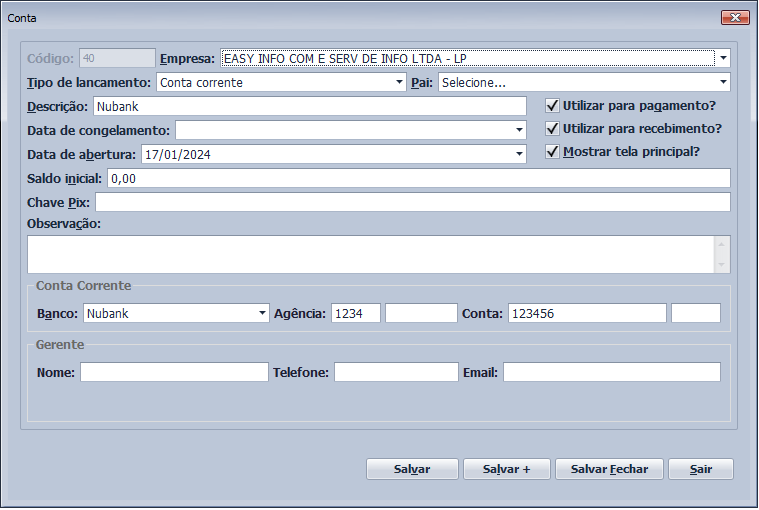Screen dimensions: 759x510
Task: Click the Gerente Nome field
Action: (x=174, y=372)
